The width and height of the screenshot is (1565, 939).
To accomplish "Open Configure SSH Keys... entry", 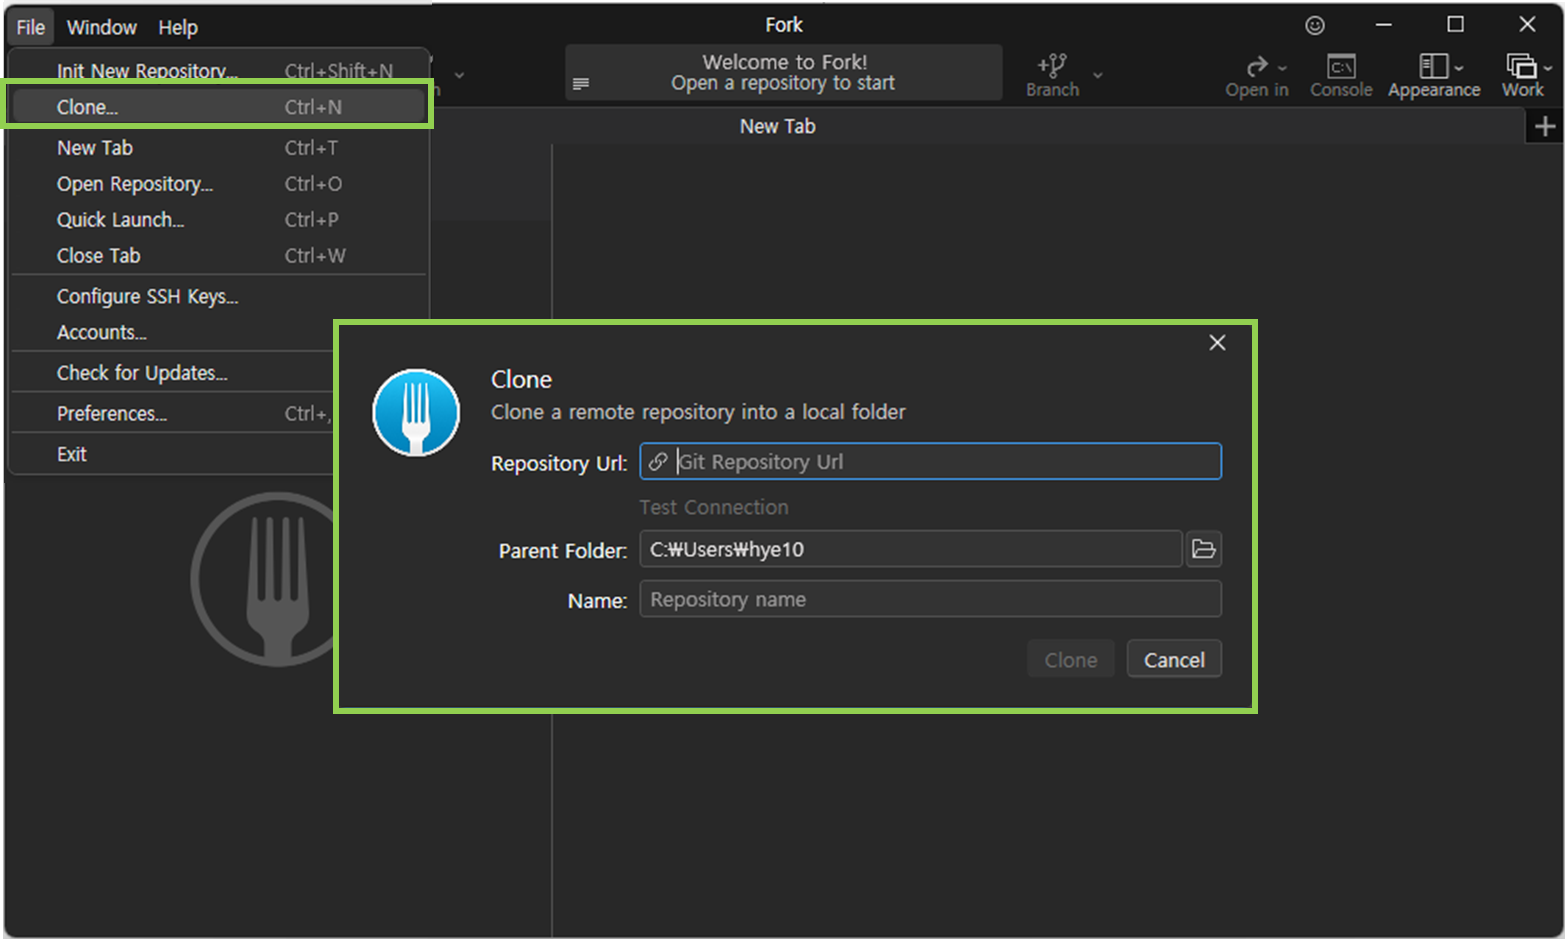I will click(x=218, y=297).
